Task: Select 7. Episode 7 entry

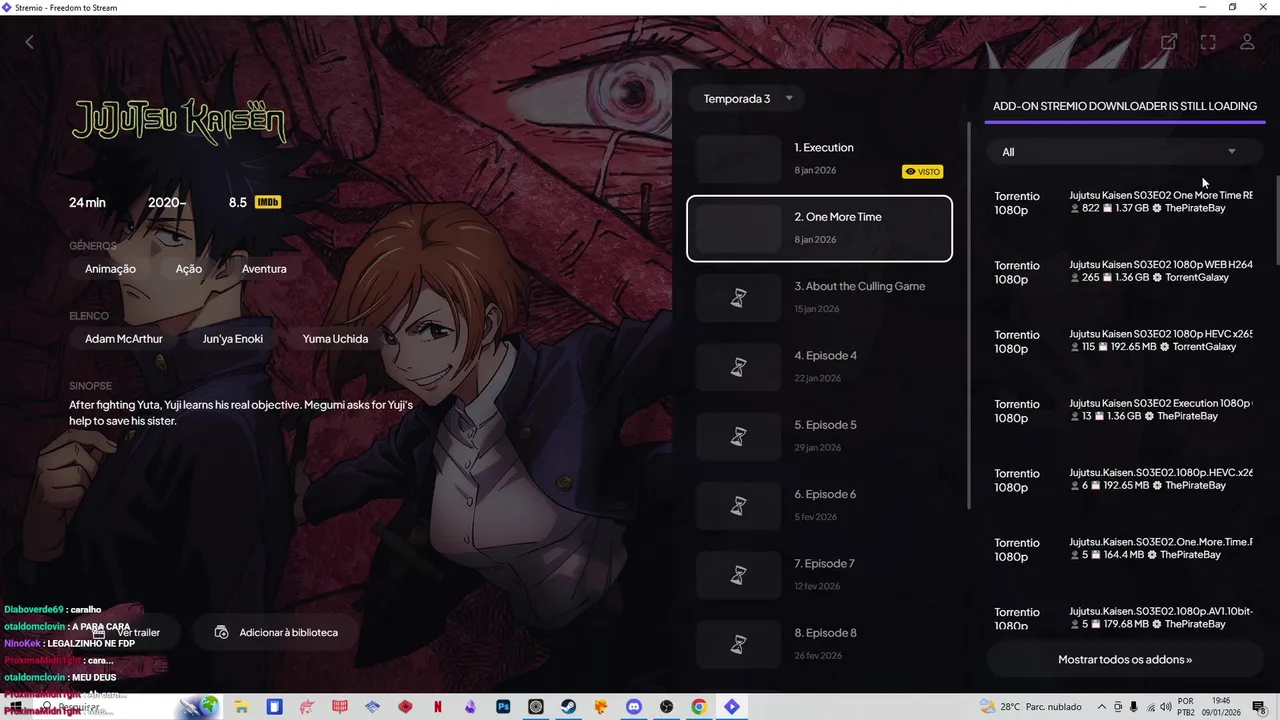Action: pos(820,575)
